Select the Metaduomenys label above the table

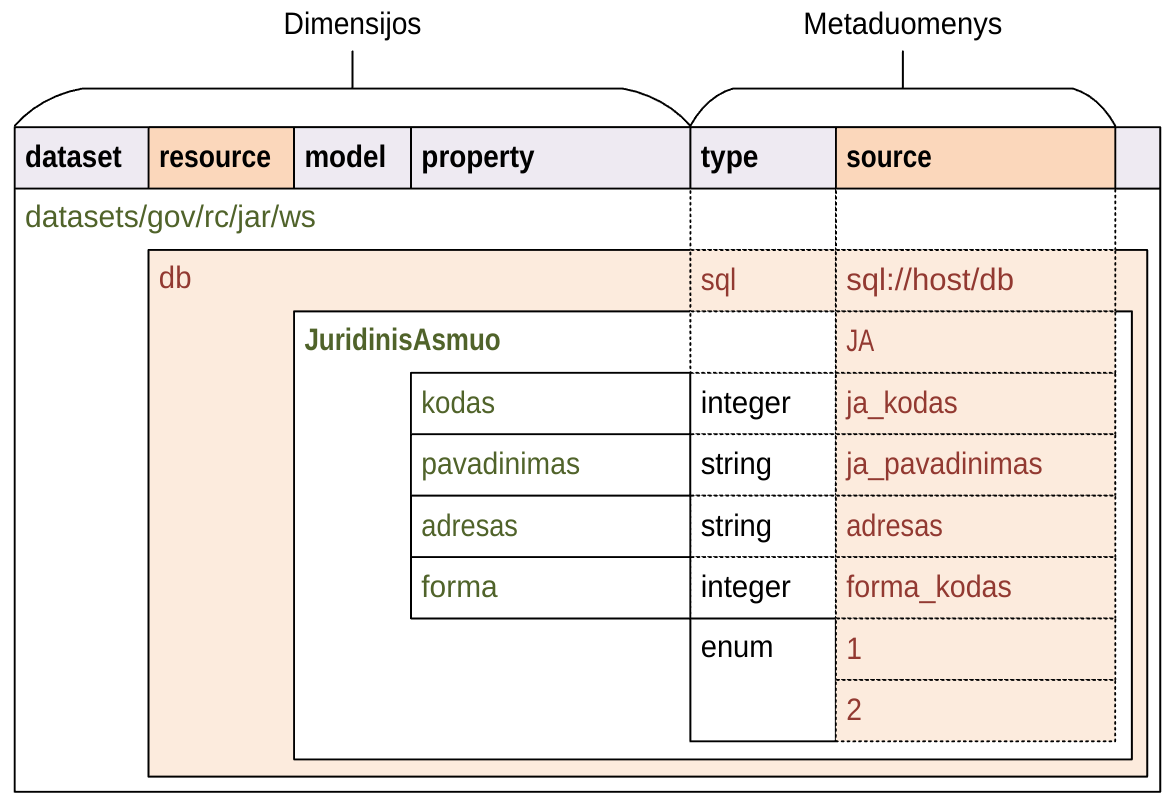coord(902,24)
